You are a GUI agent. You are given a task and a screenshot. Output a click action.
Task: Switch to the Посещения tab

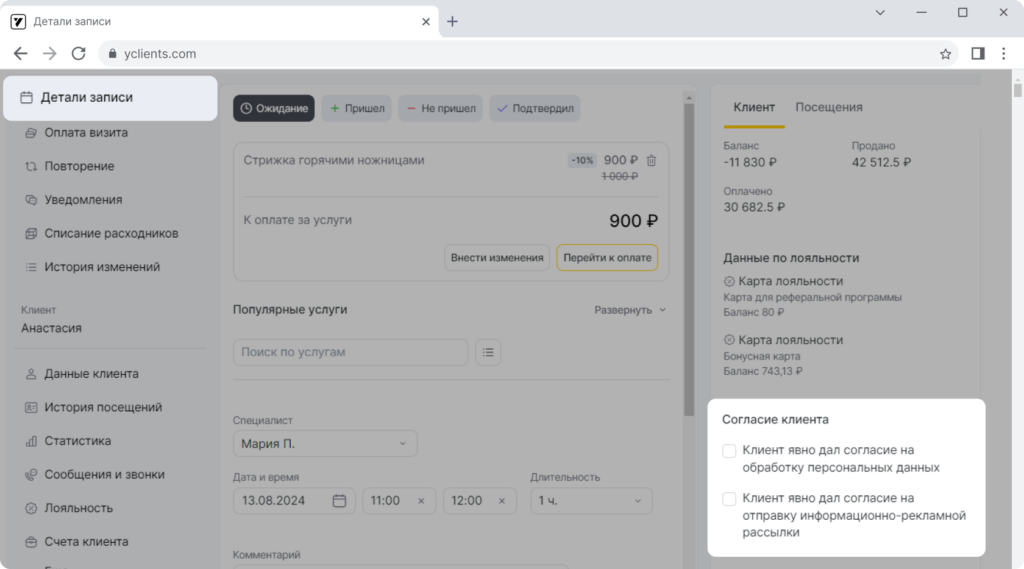pos(829,107)
